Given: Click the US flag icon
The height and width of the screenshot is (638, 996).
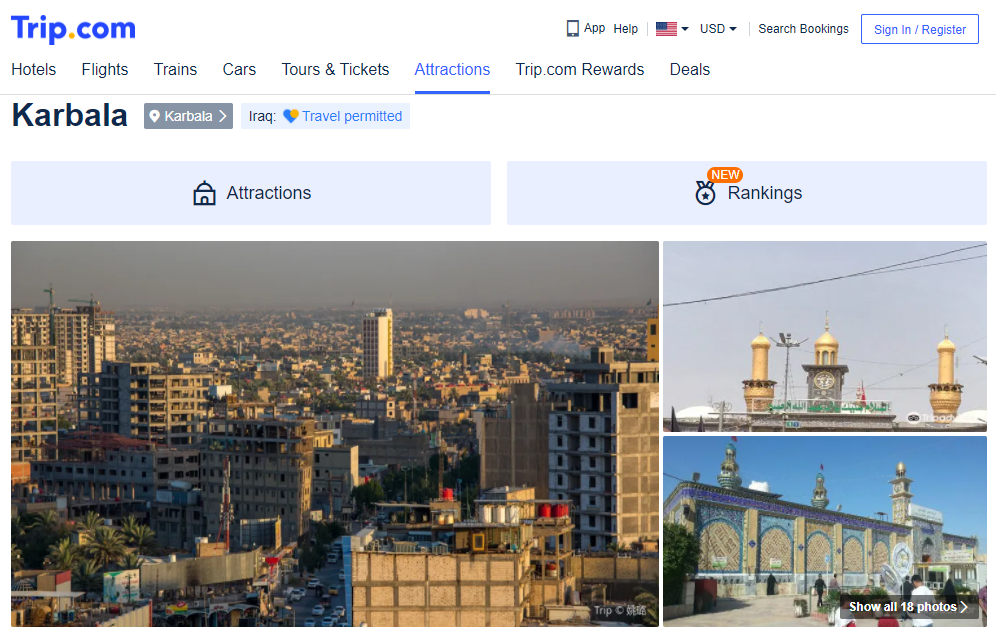Looking at the screenshot, I should 666,29.
